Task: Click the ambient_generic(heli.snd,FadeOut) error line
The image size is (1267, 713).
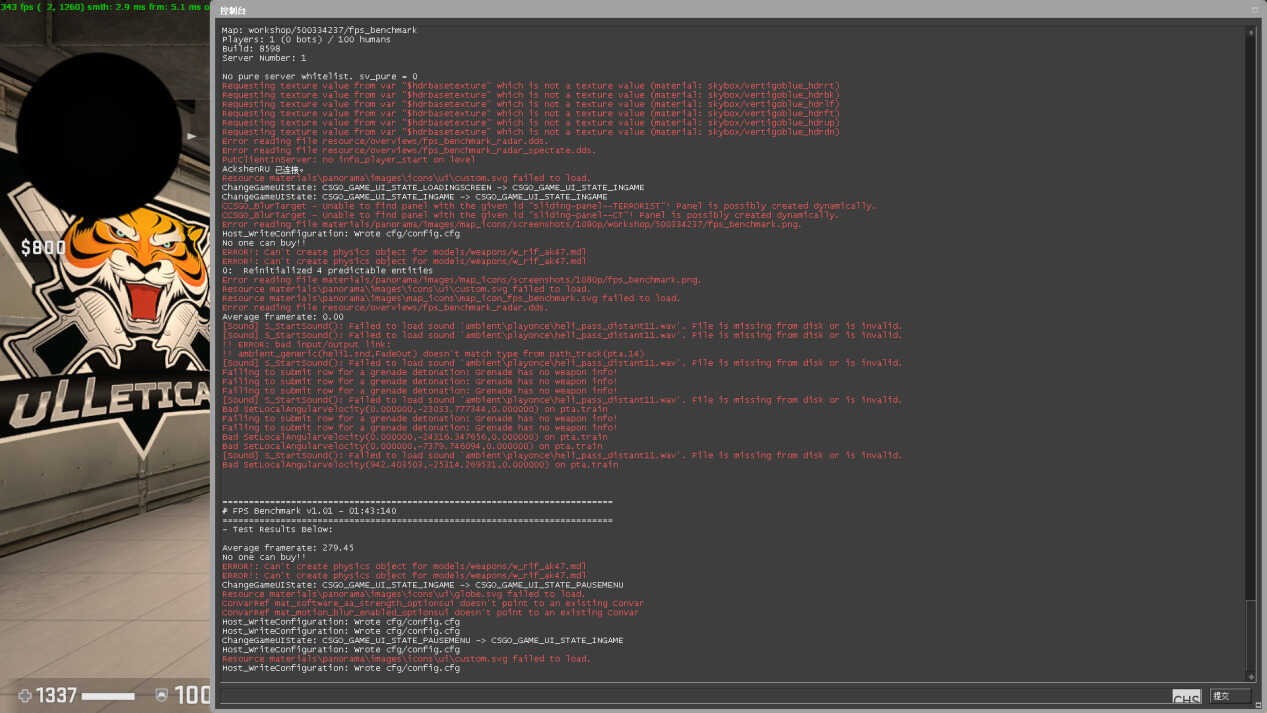Action: click(x=433, y=353)
